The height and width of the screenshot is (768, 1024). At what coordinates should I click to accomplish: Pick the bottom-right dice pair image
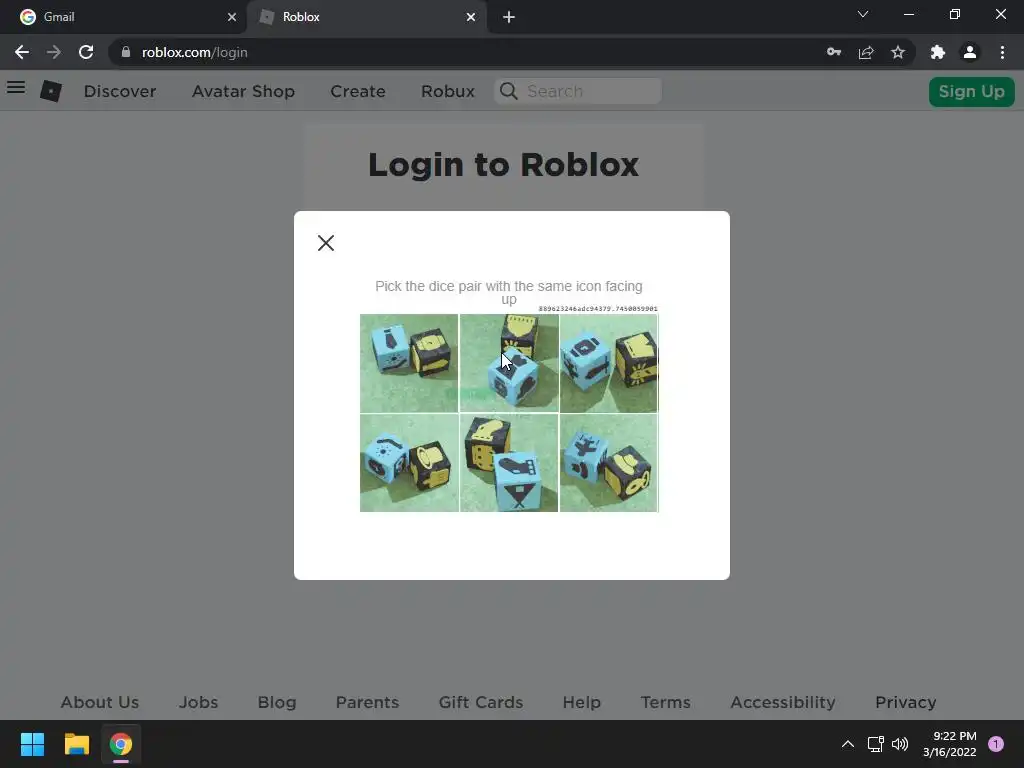click(609, 463)
